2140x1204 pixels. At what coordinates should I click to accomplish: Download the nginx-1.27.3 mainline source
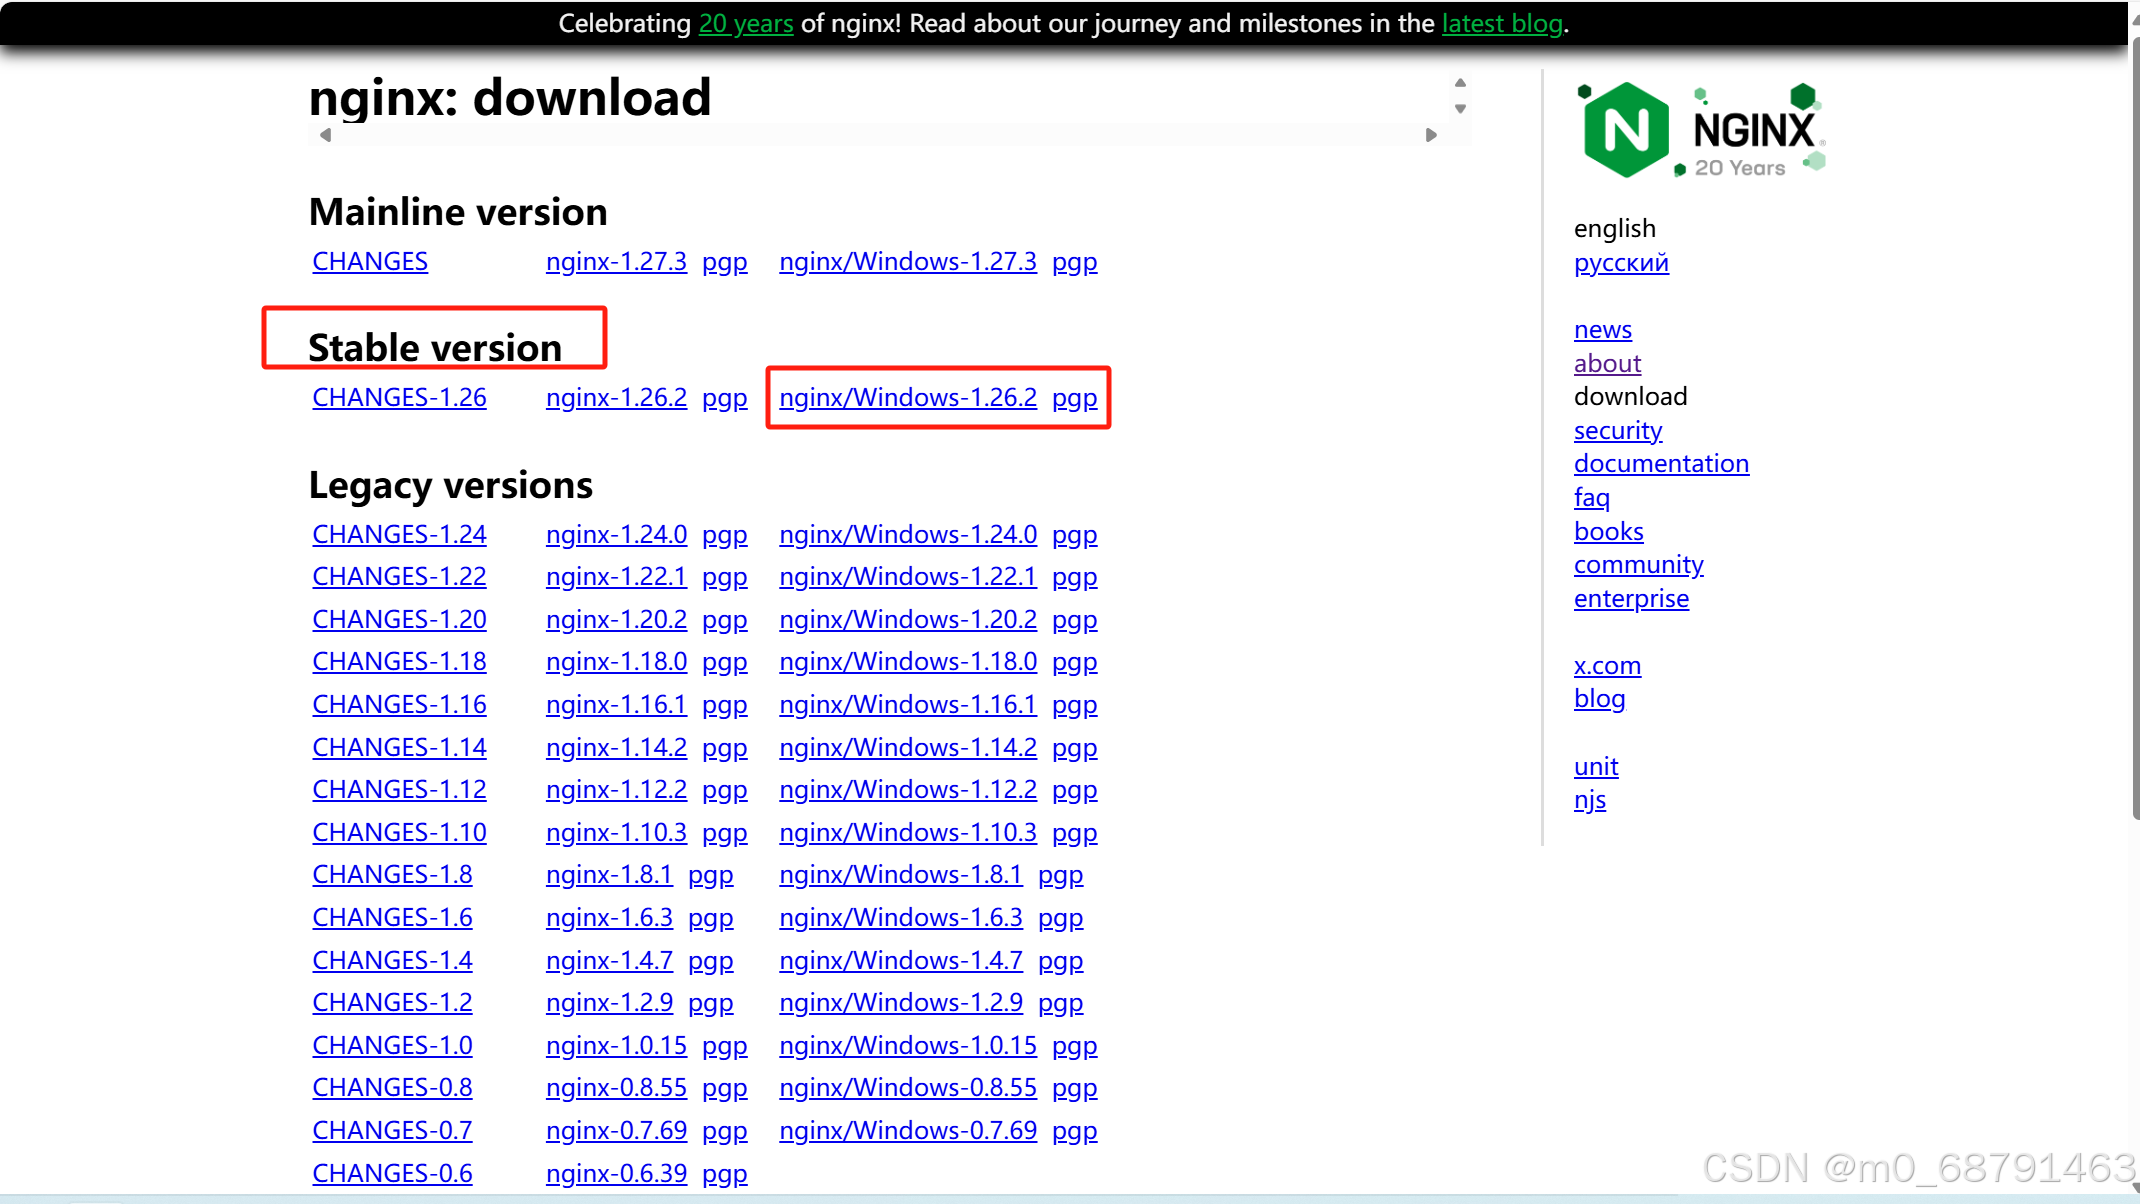pos(616,262)
